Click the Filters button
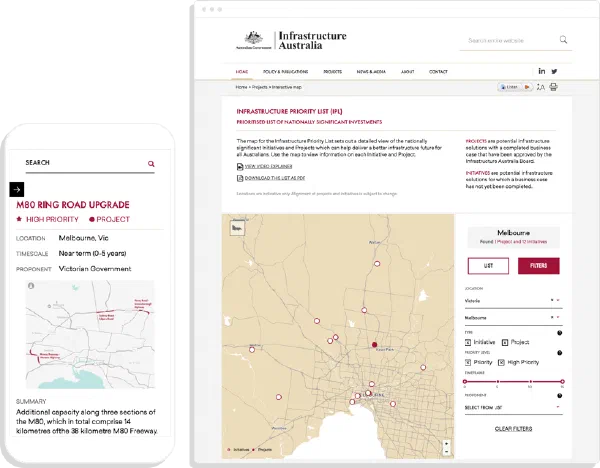600x468 pixels. pyautogui.click(x=539, y=266)
